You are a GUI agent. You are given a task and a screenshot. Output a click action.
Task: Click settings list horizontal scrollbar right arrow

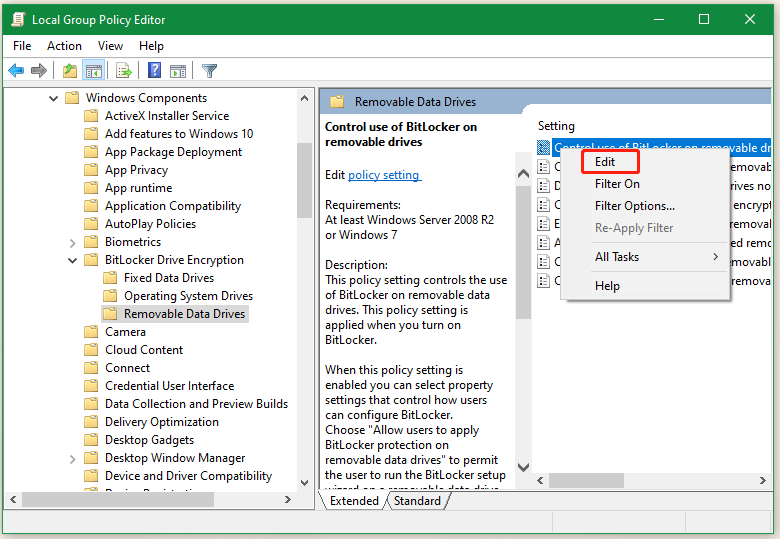(762, 480)
